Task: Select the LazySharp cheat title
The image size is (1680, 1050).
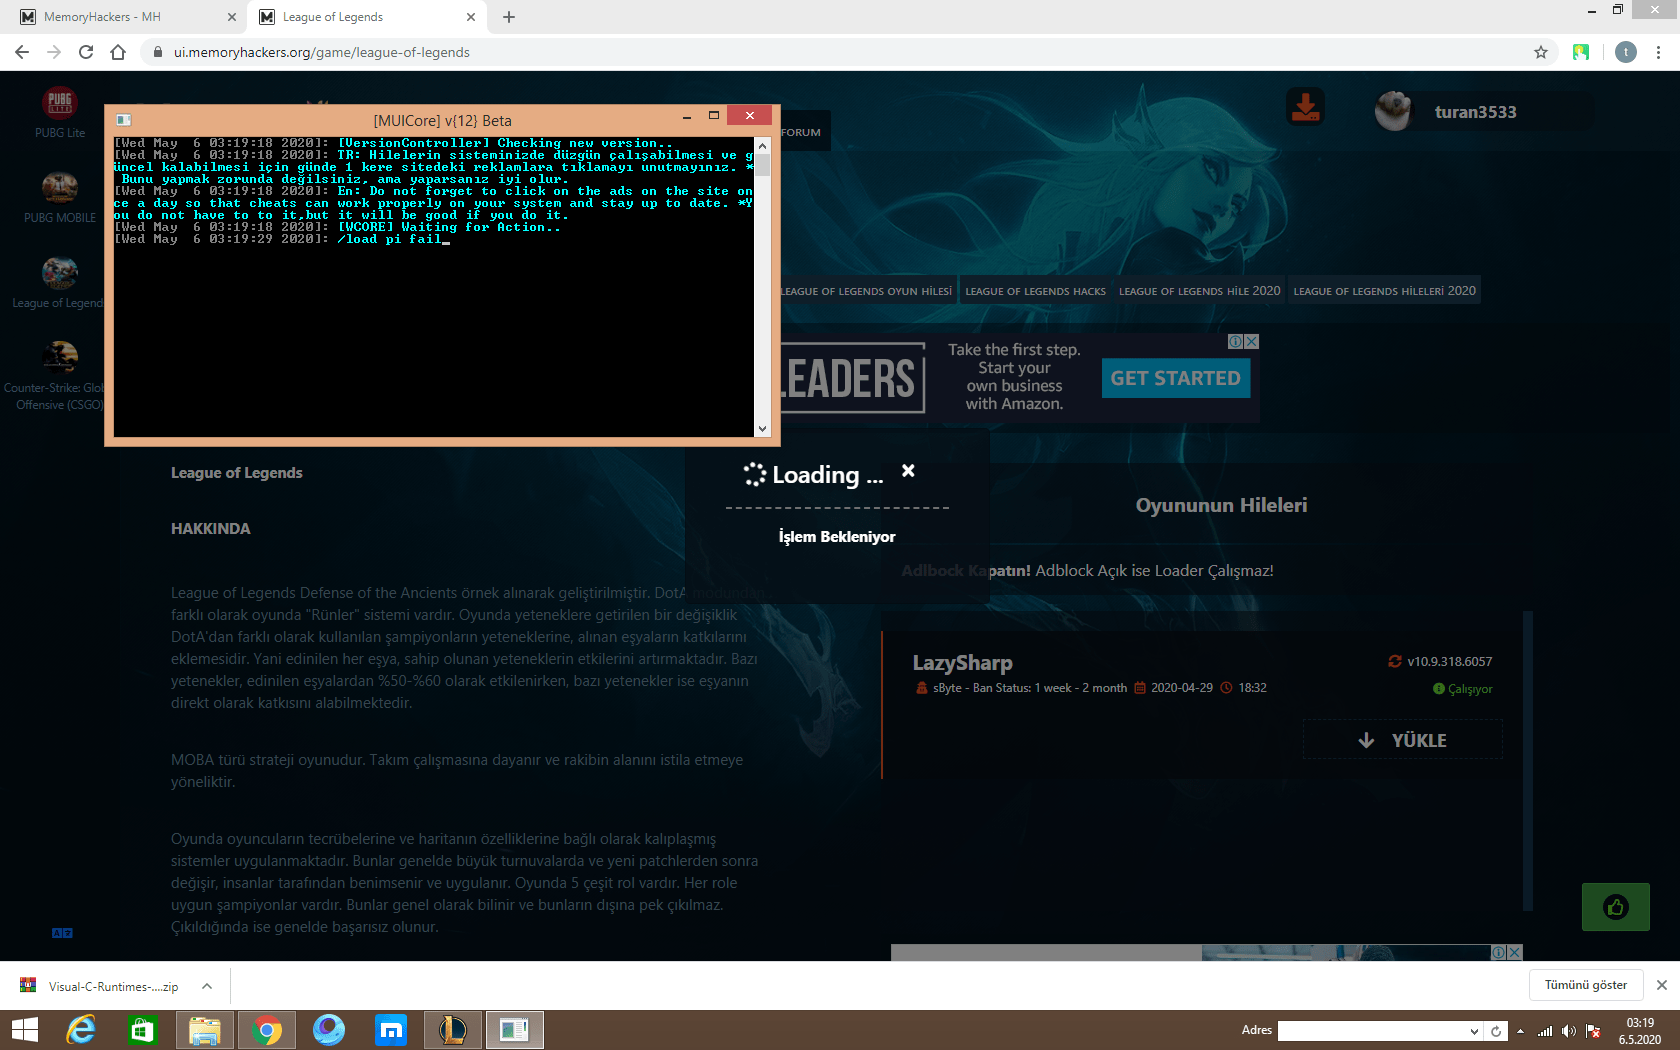Action: [962, 662]
